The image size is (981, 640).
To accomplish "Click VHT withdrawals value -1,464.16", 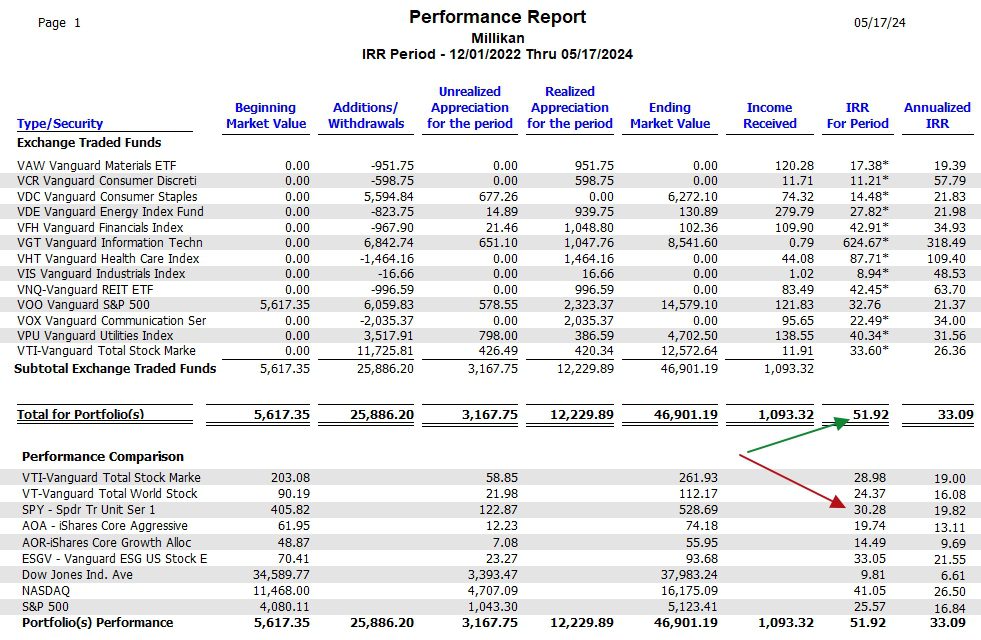I will coord(387,258).
